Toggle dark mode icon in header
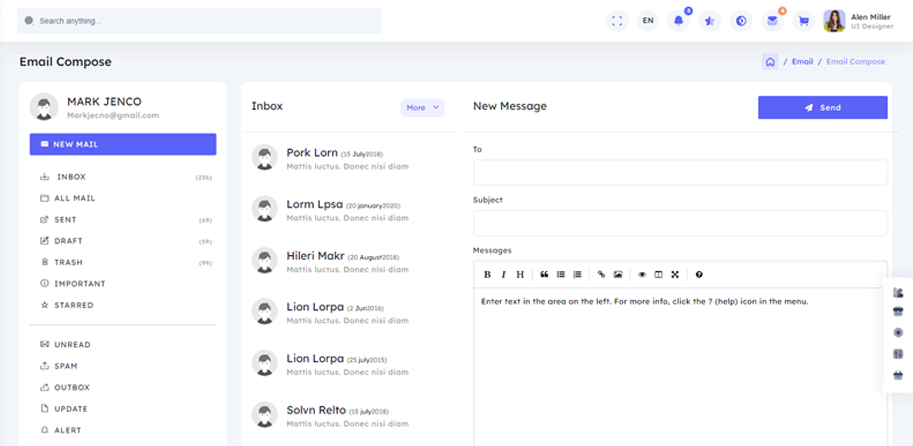 click(x=741, y=20)
